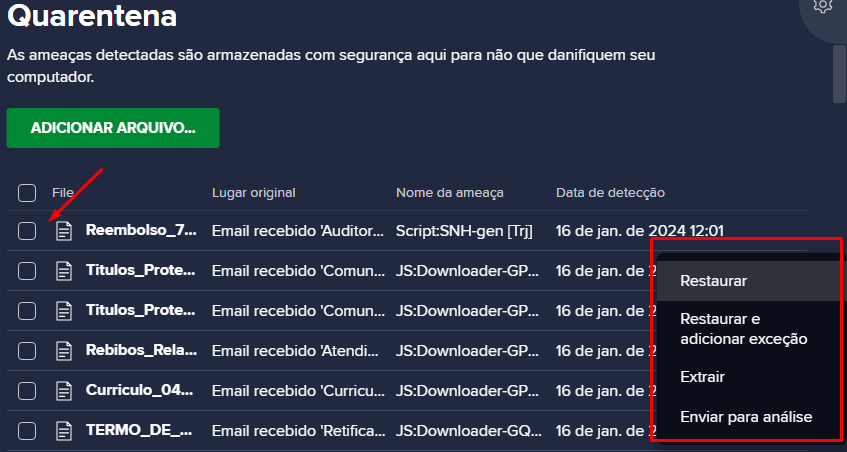Click the ADICIONAR ARQUIVO green button

click(x=113, y=128)
